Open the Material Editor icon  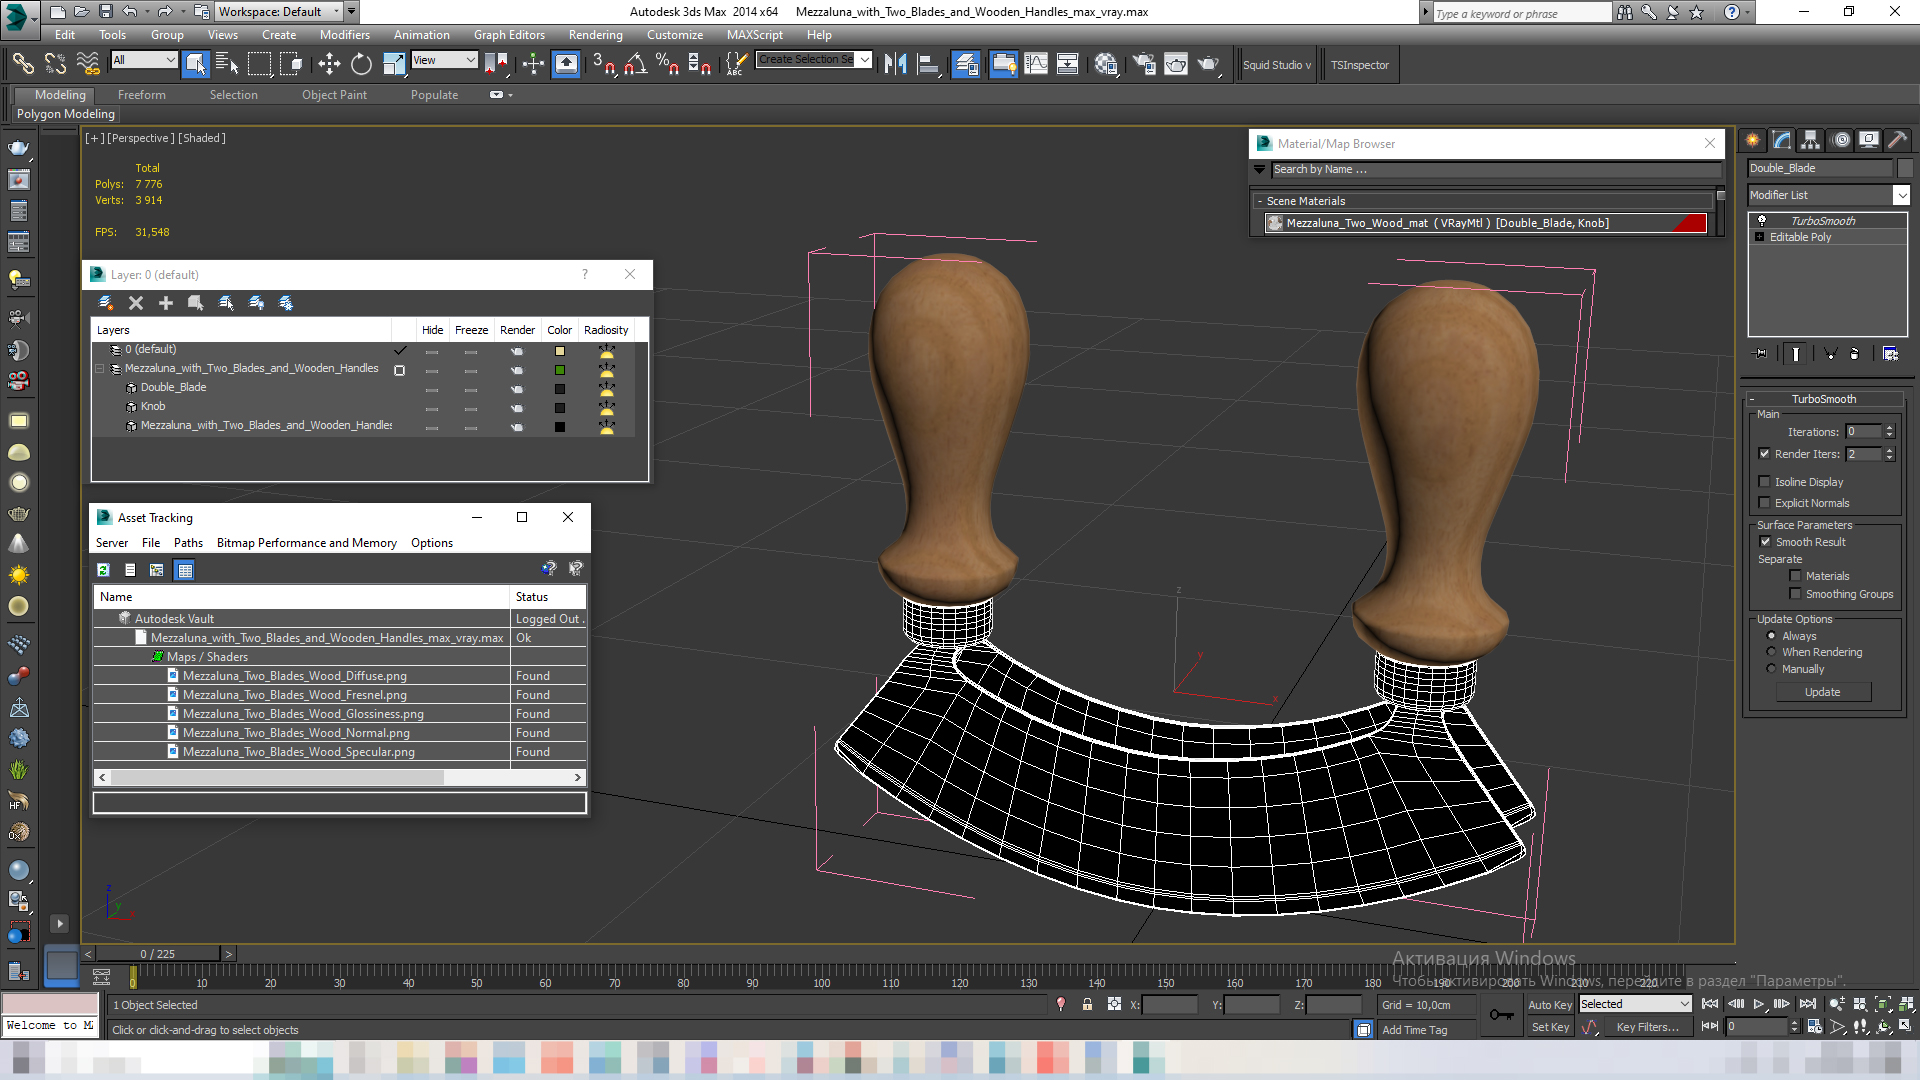(1105, 65)
